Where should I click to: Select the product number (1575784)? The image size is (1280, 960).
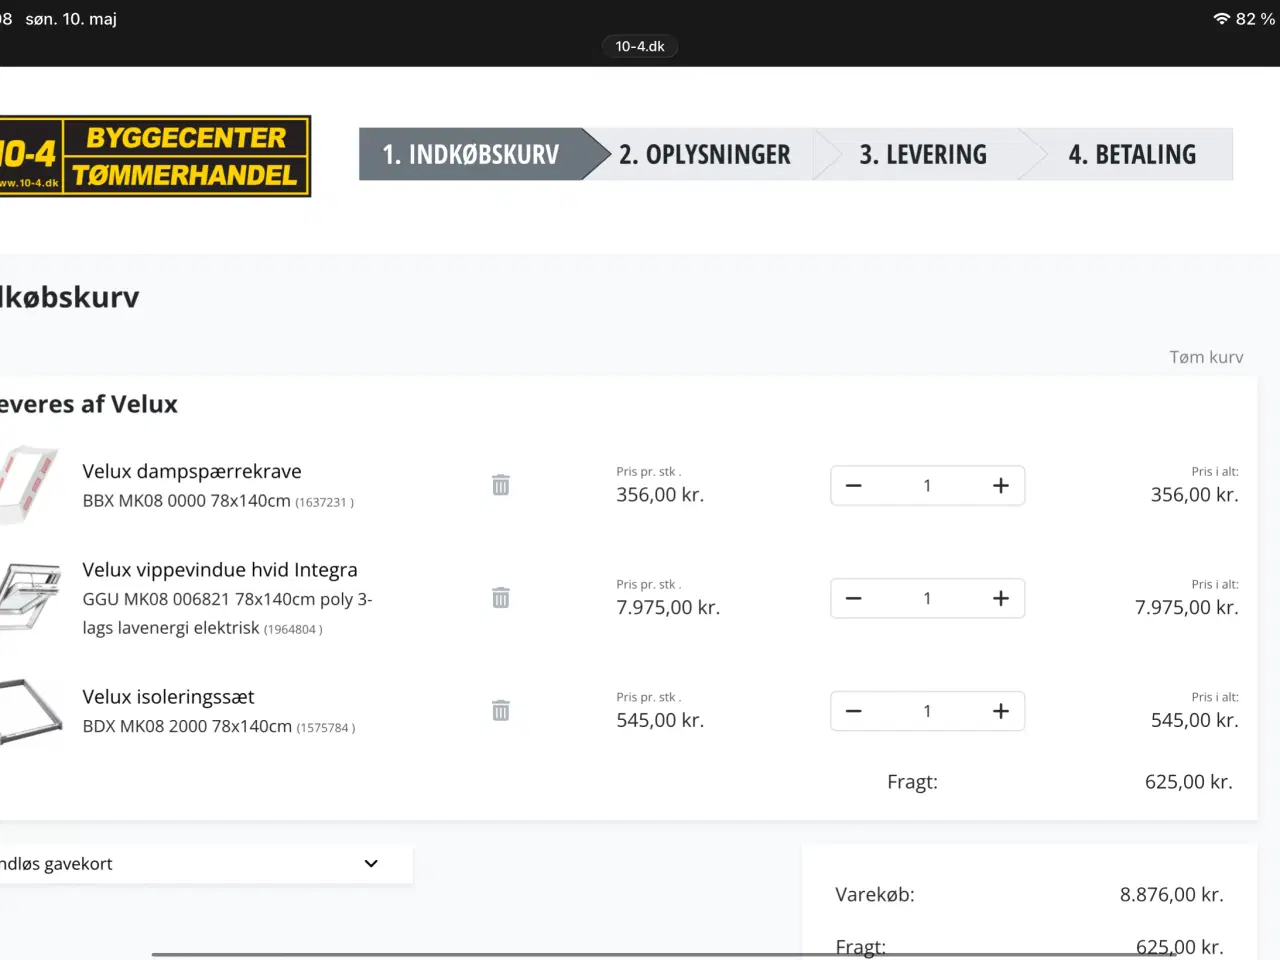tap(326, 728)
